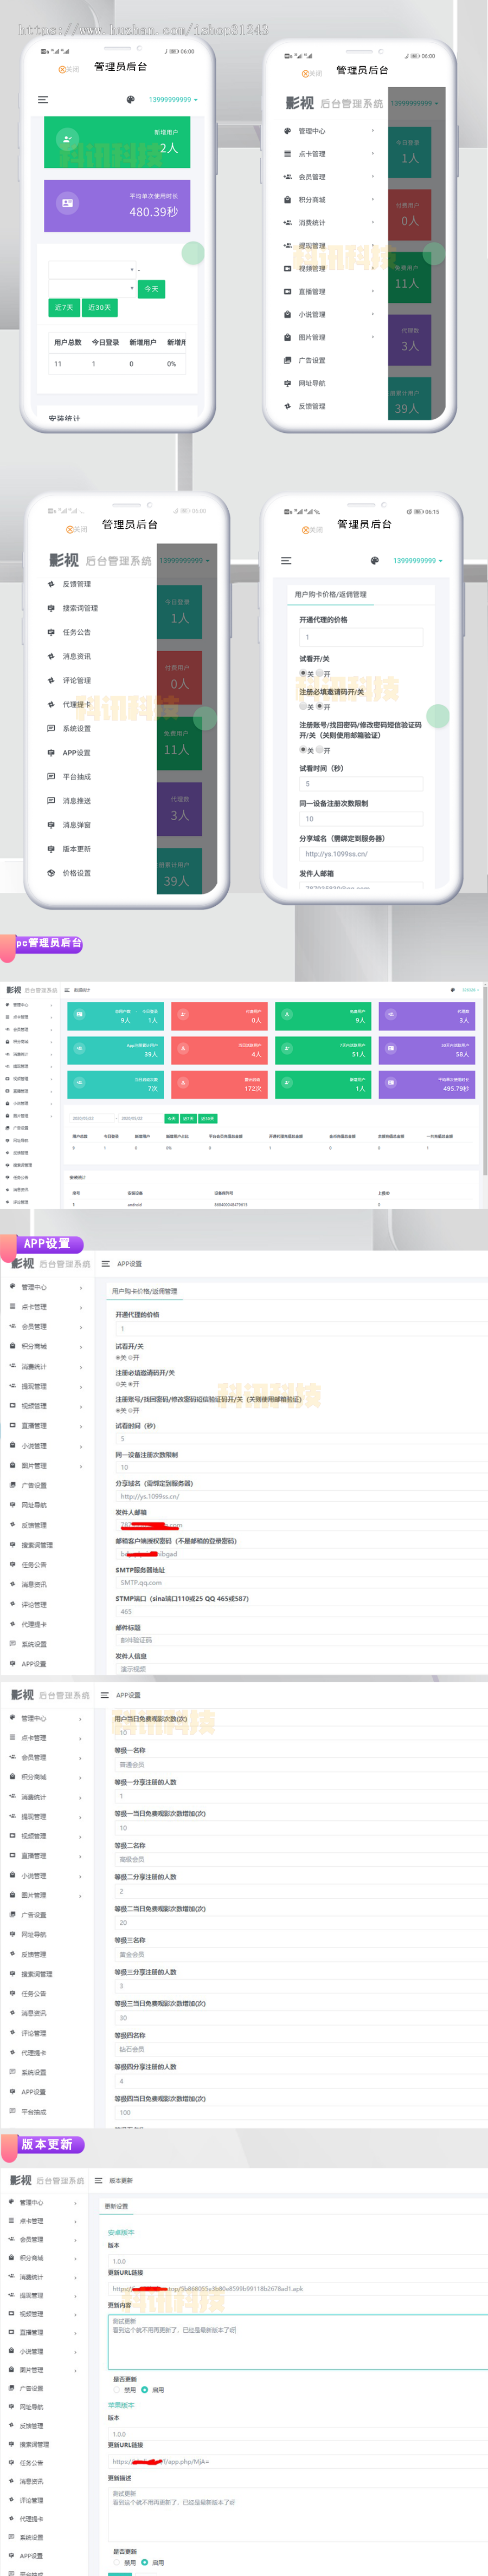Click purple 平均单次使用时长 480.39秒 card

click(x=117, y=206)
